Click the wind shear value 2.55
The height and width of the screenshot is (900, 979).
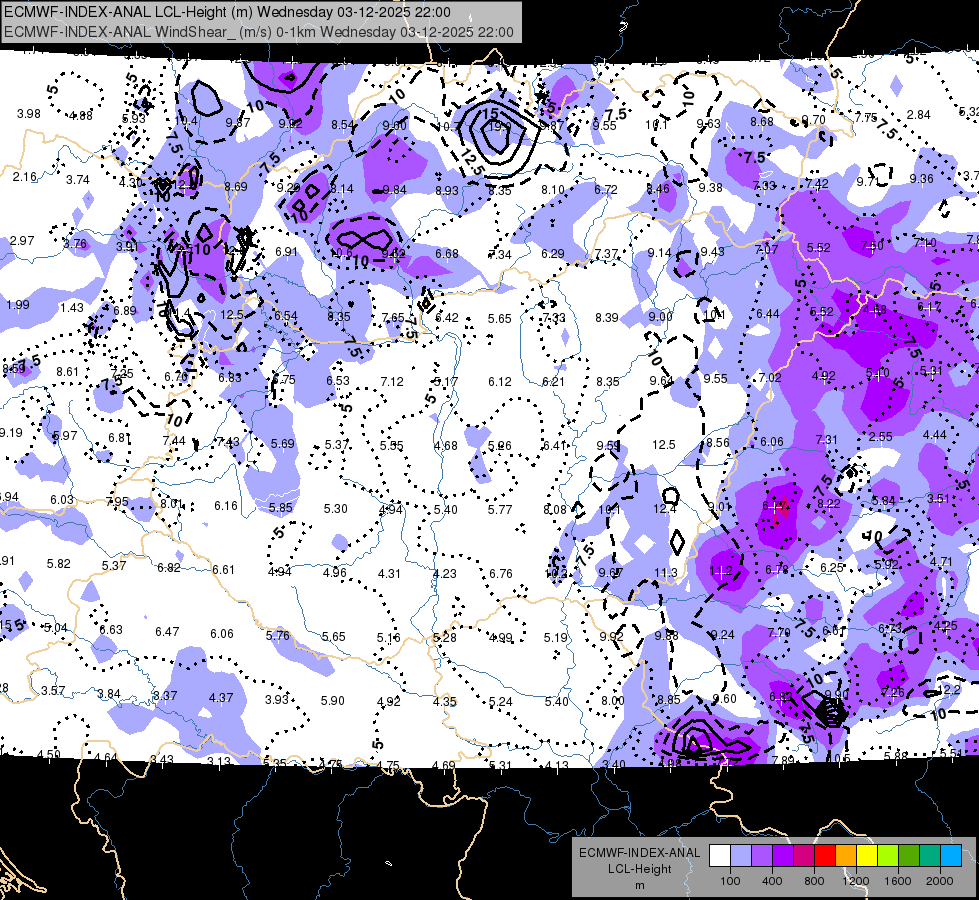pyautogui.click(x=880, y=437)
